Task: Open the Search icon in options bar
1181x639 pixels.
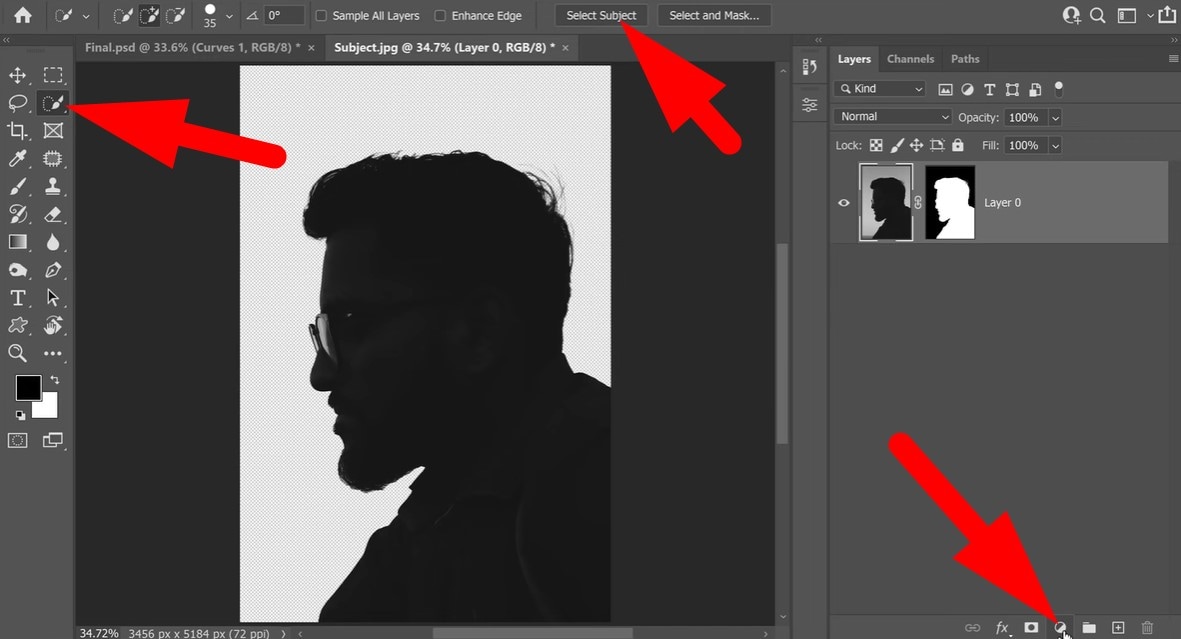Action: (x=1098, y=15)
